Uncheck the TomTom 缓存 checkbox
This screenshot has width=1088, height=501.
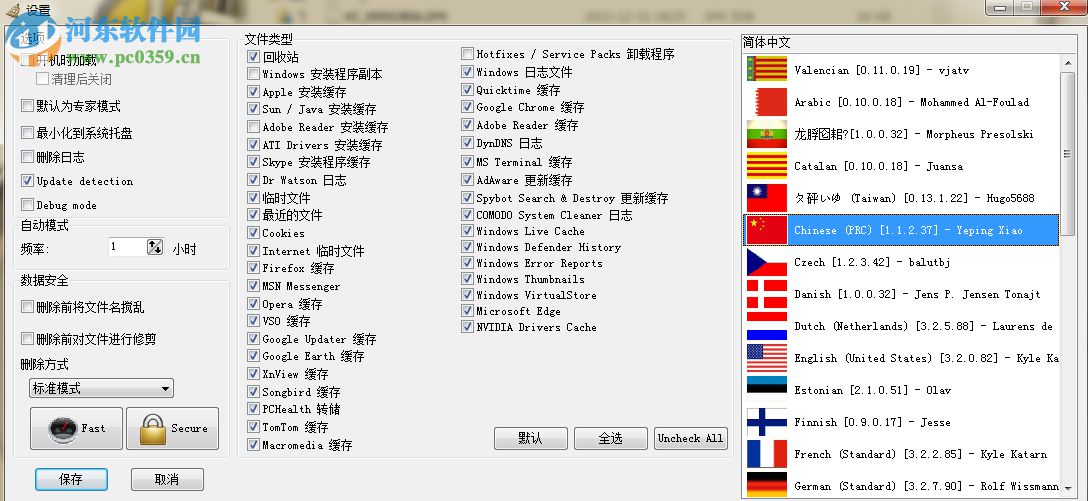(x=253, y=427)
